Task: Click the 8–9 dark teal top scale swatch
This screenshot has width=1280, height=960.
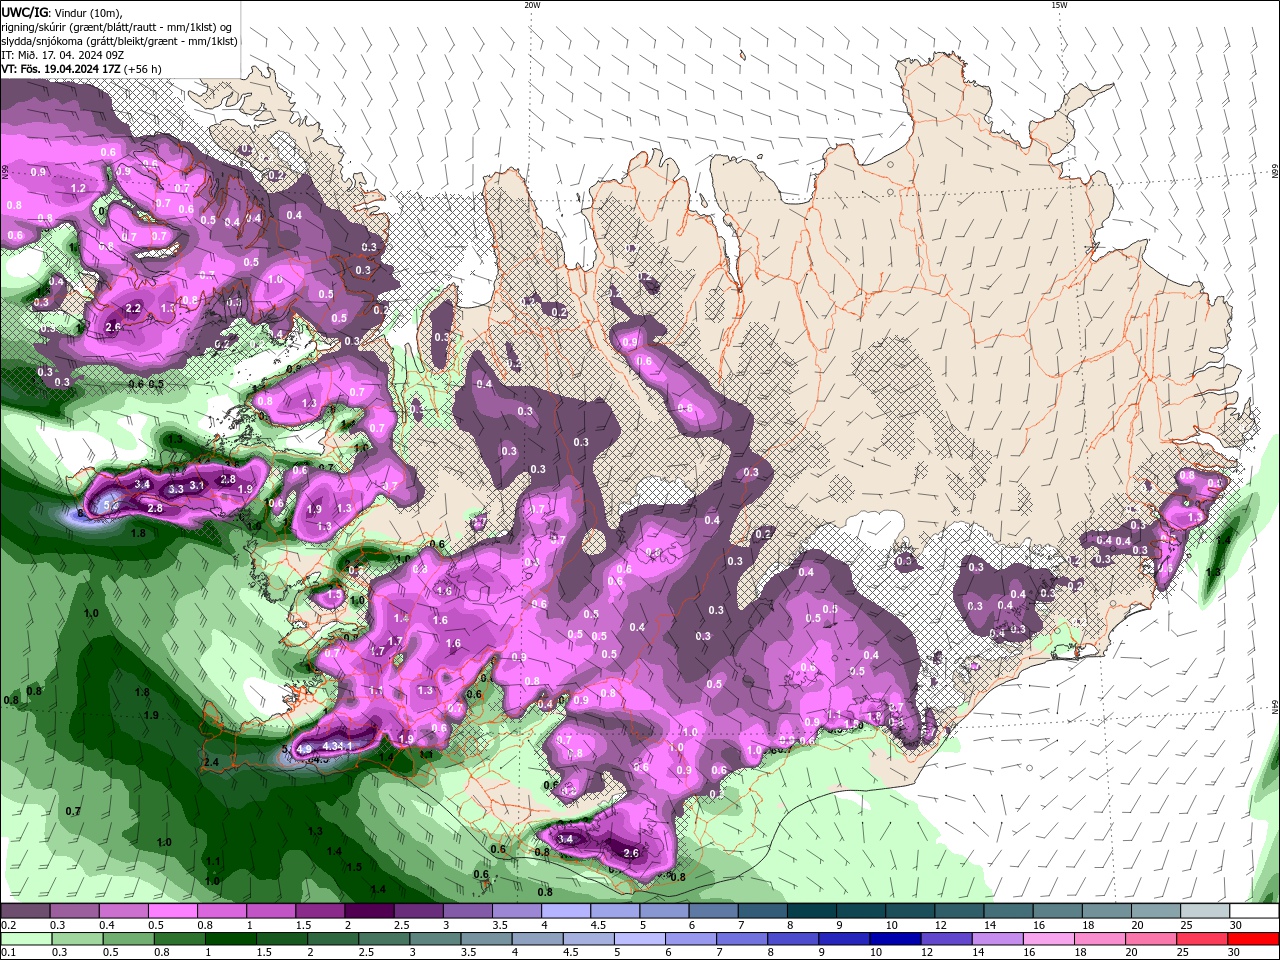Action: point(812,911)
